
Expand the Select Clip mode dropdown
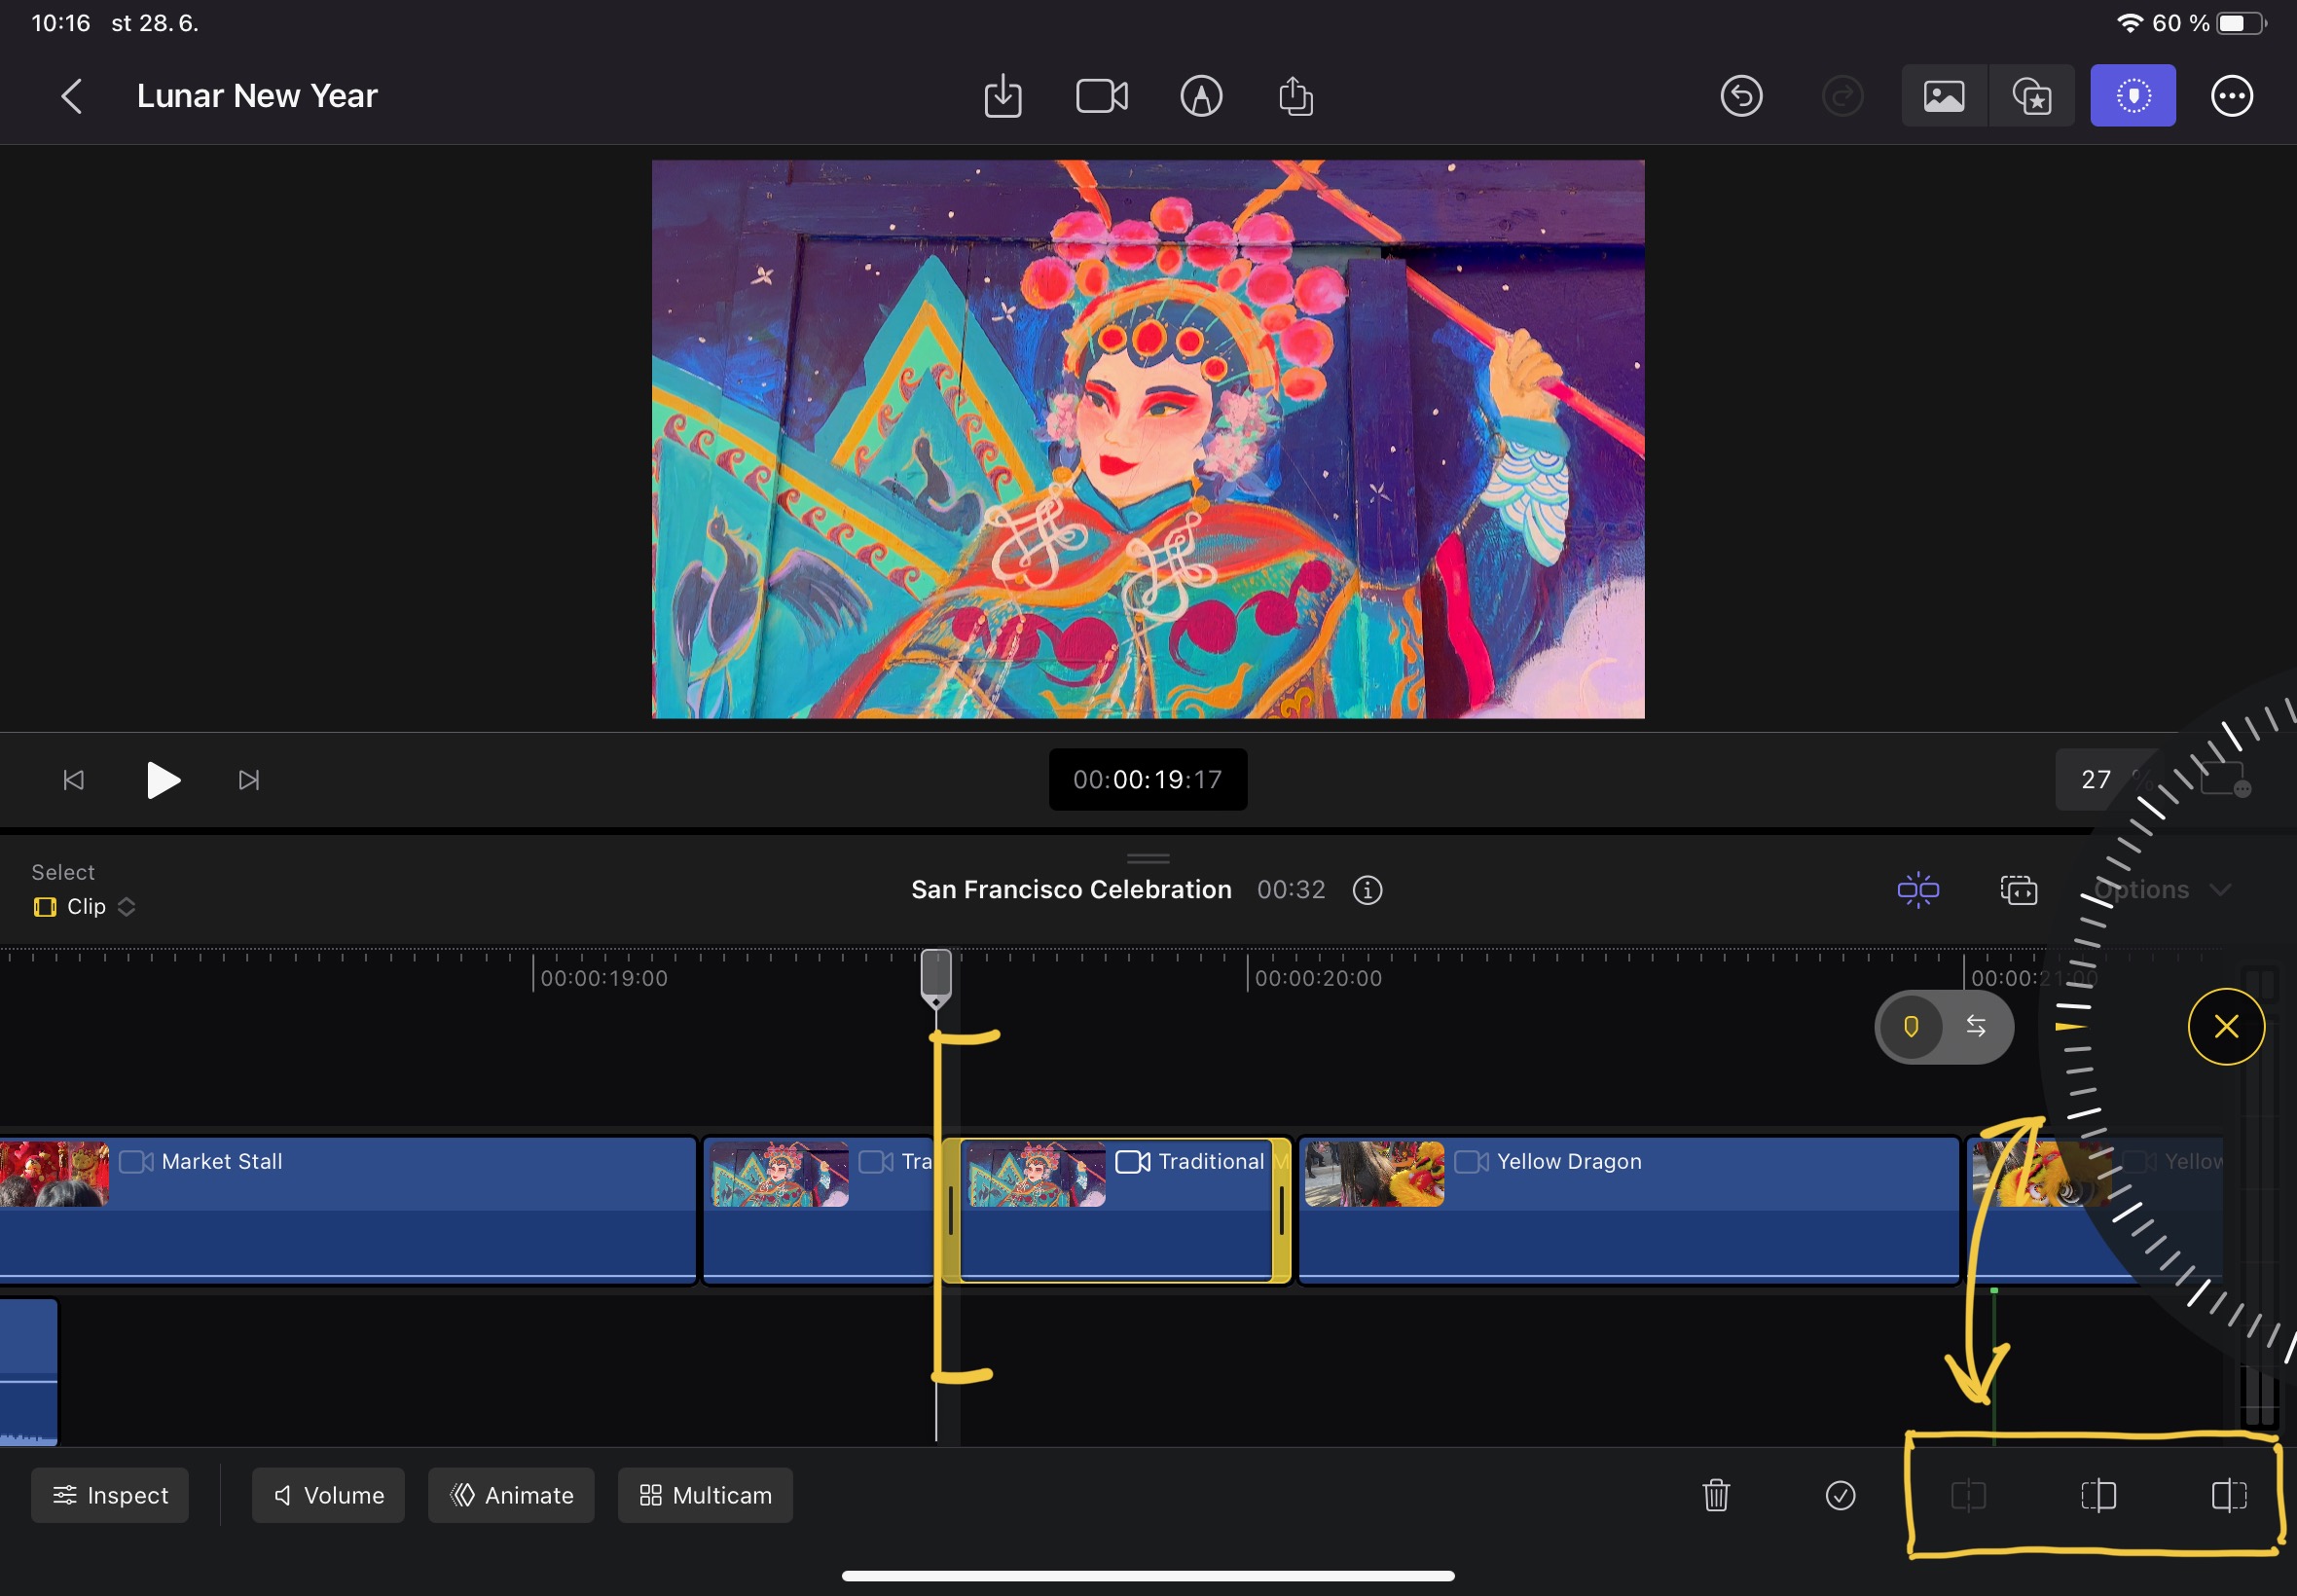(x=86, y=906)
